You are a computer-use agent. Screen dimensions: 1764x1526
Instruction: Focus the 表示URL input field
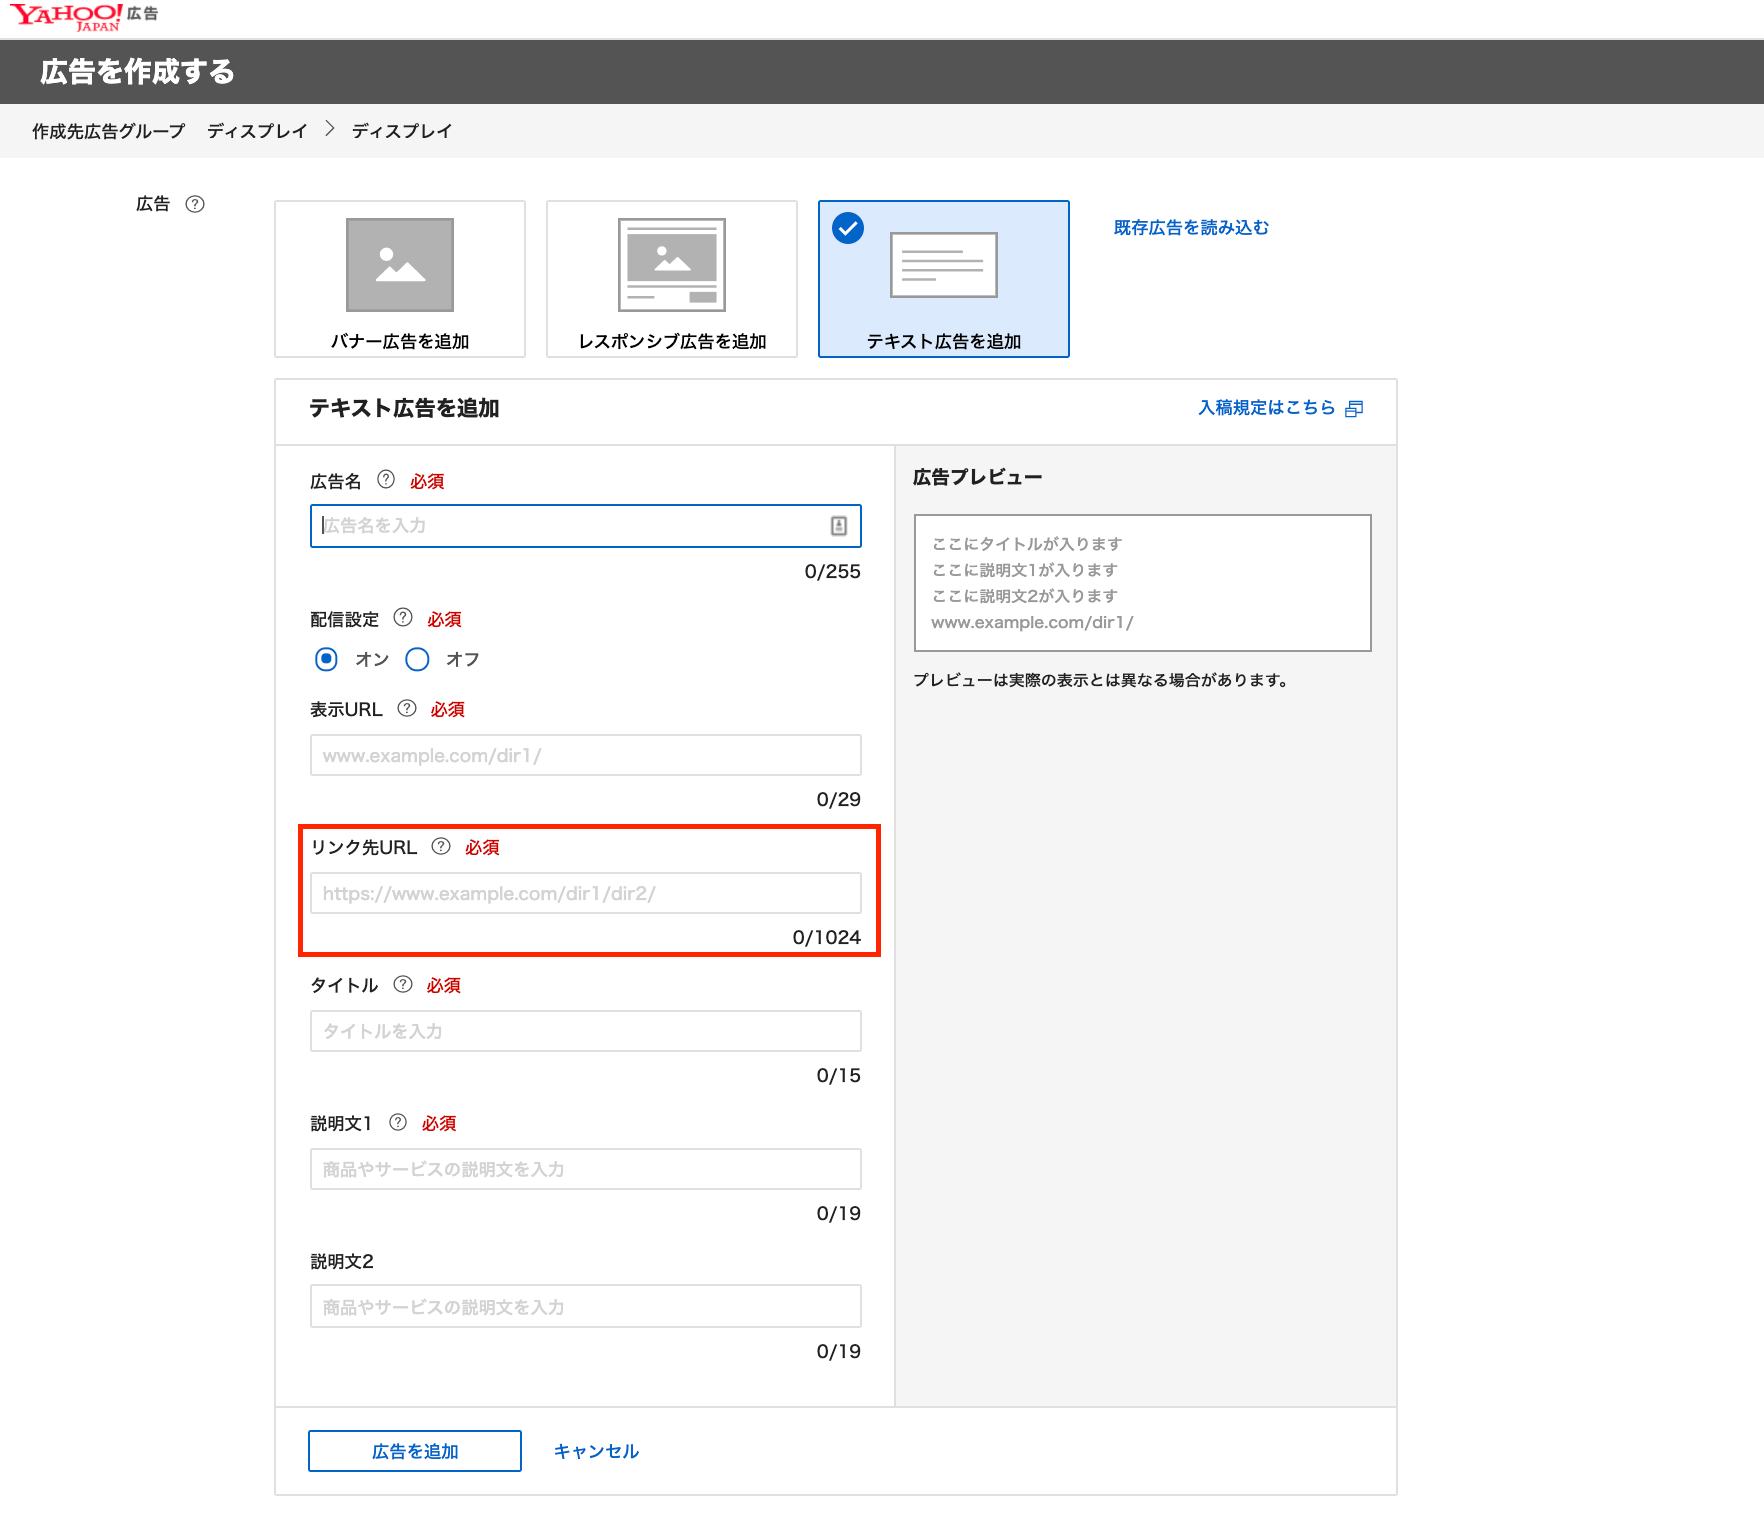(x=586, y=755)
